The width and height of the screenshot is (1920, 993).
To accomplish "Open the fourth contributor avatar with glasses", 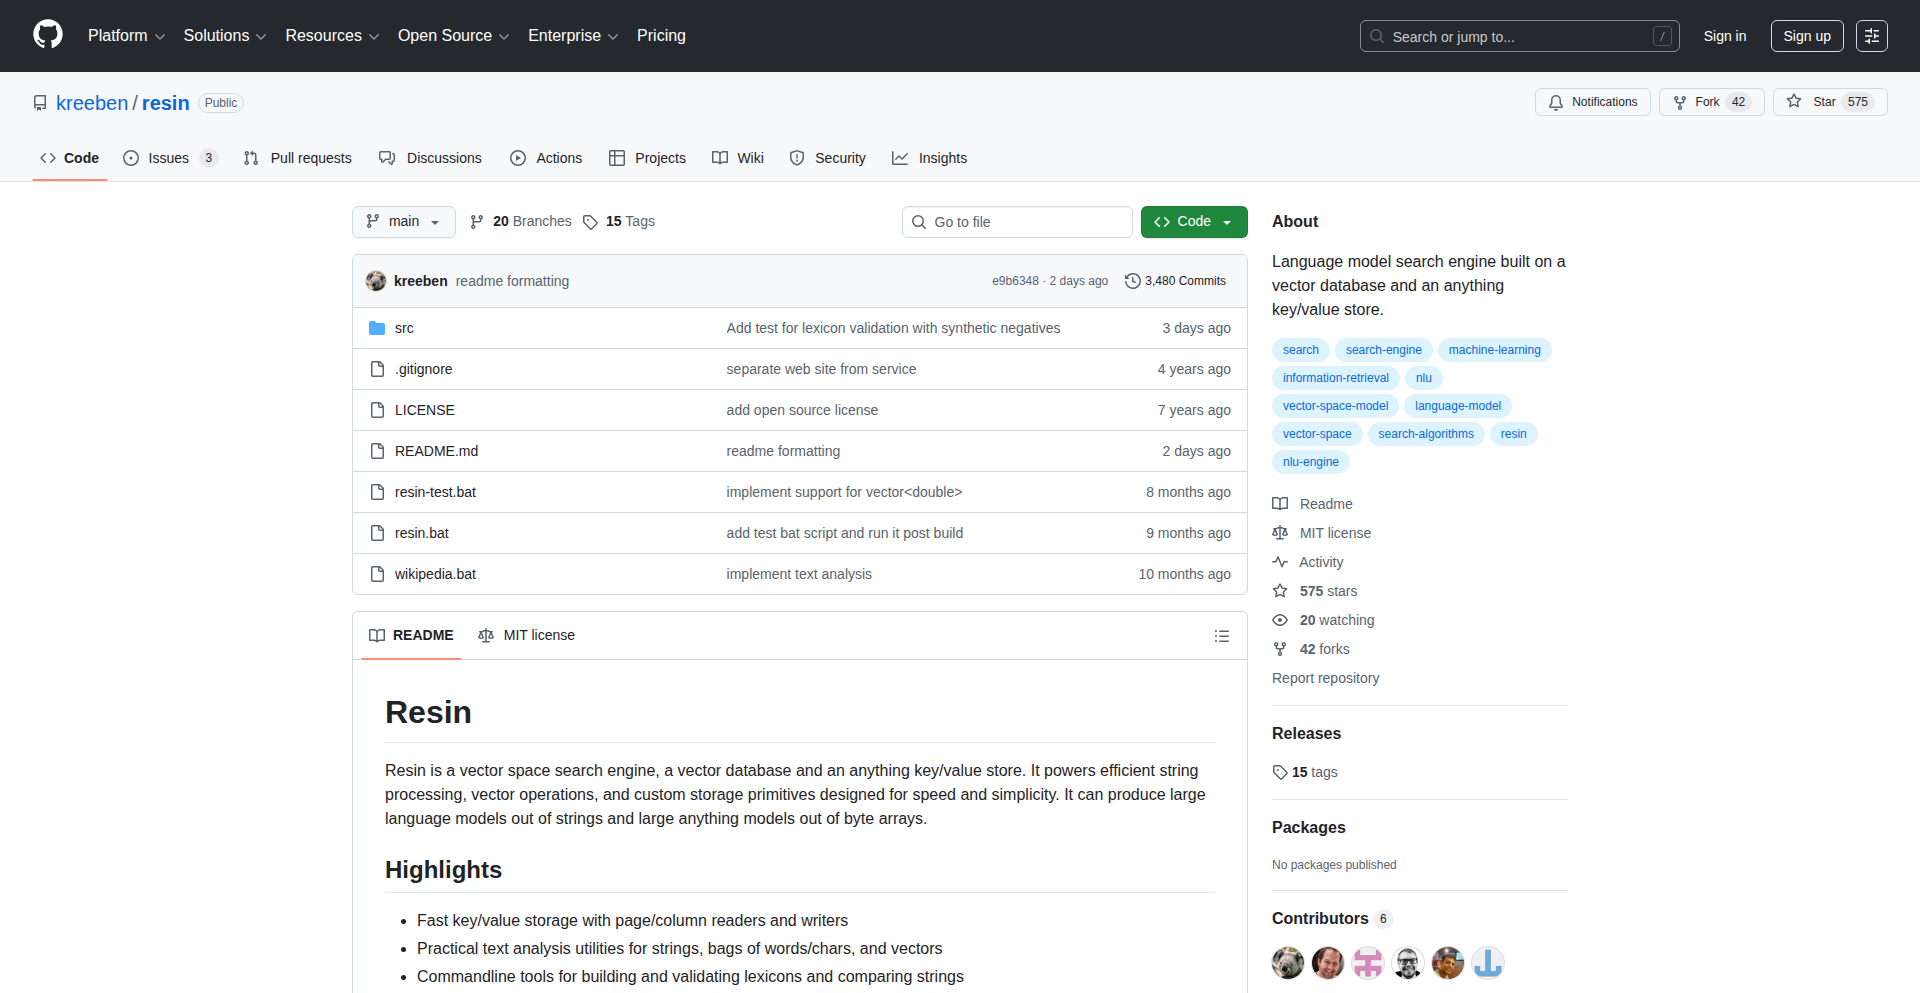I will point(1408,963).
